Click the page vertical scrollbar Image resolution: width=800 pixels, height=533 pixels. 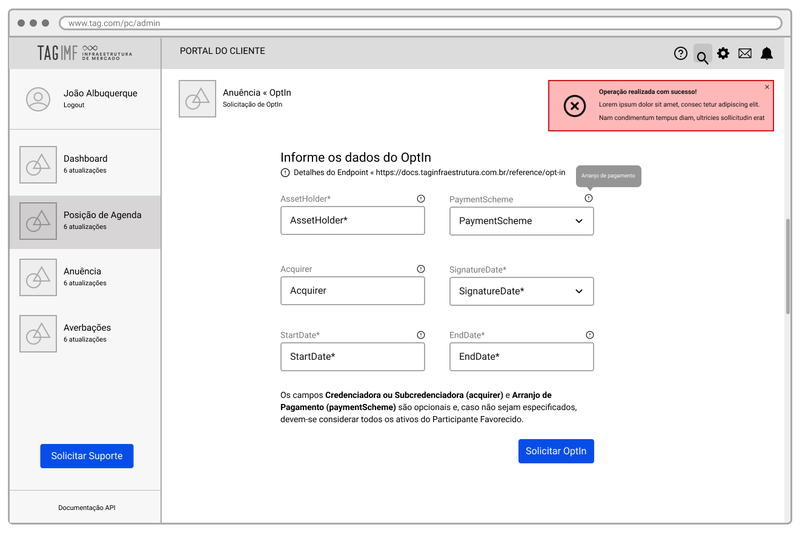788,266
